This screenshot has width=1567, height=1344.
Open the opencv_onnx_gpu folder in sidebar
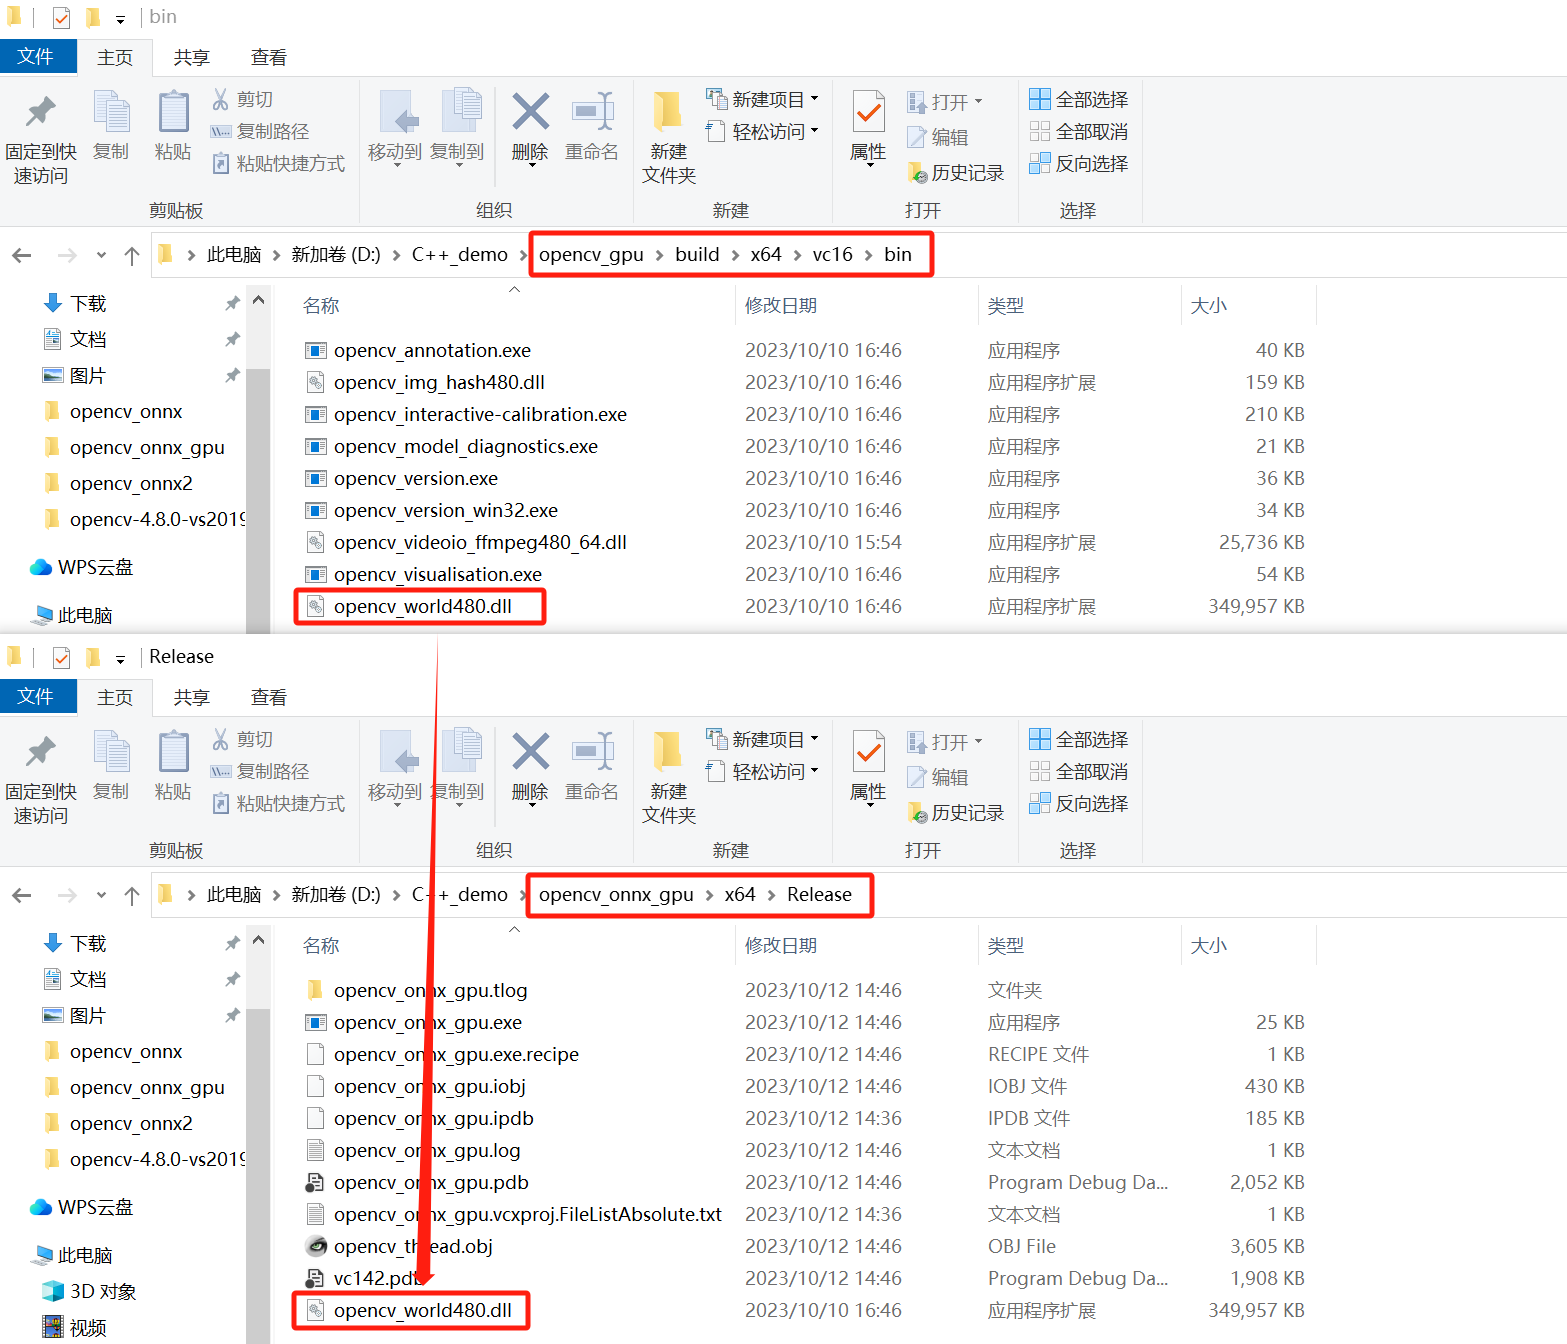[147, 447]
